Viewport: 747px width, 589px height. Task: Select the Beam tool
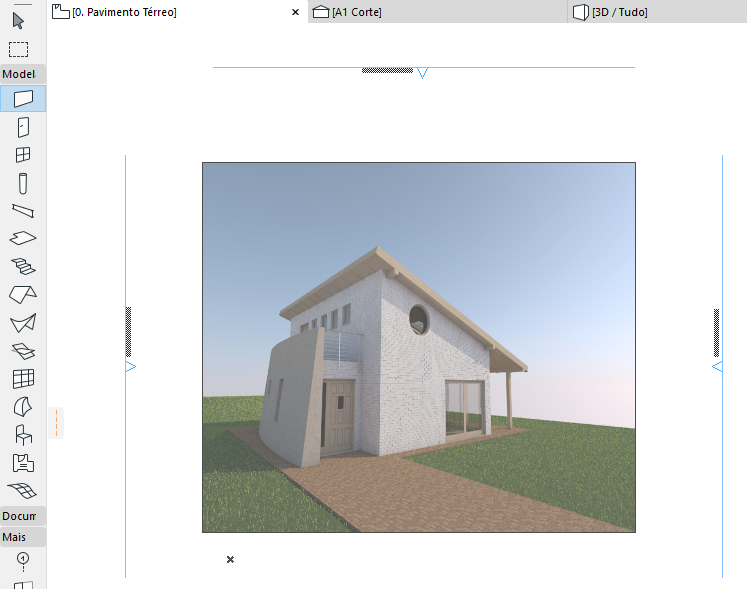[23, 211]
